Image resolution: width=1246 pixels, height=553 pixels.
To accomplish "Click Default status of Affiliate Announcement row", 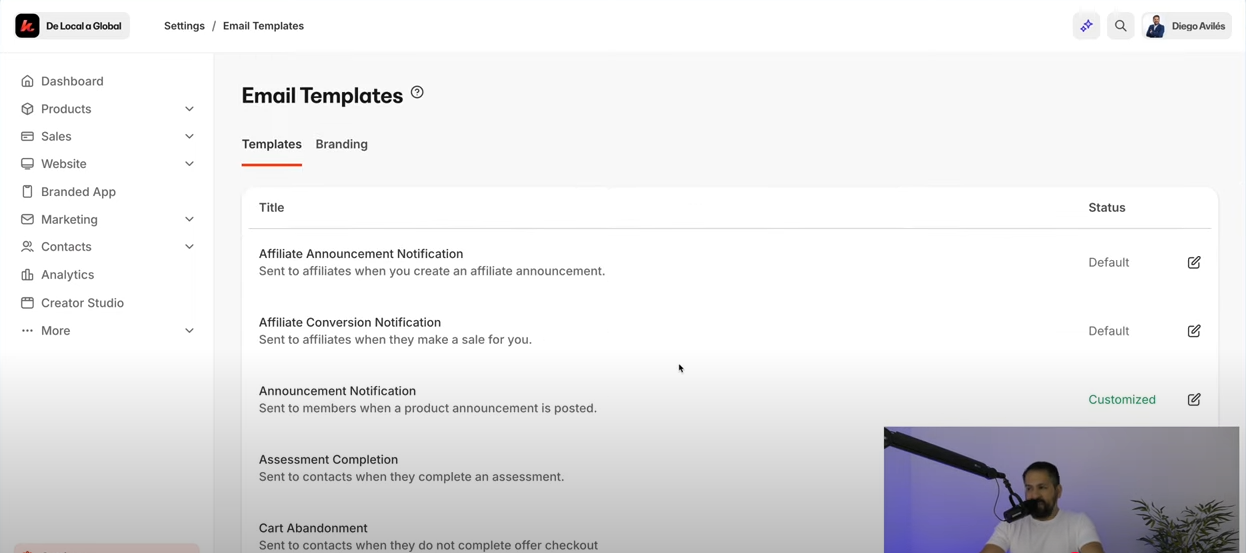I will pyautogui.click(x=1108, y=262).
